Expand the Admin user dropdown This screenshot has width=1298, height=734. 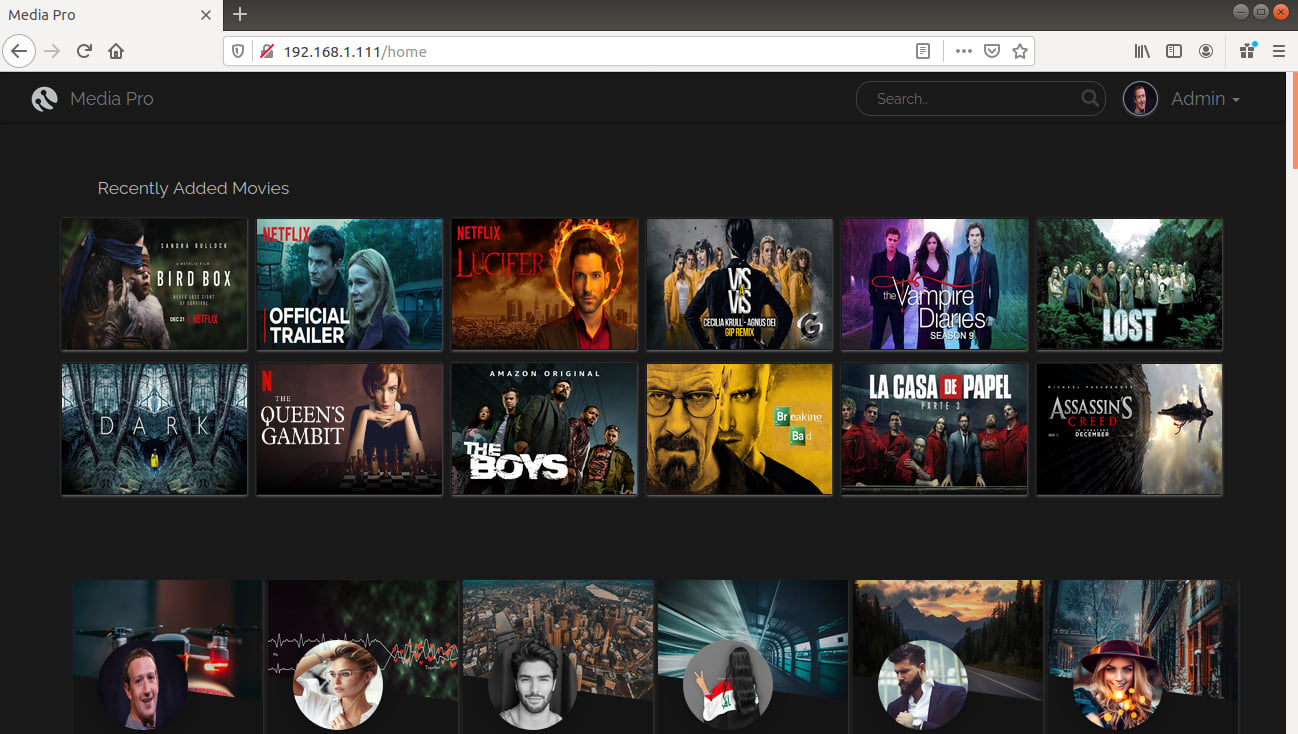pos(1205,99)
